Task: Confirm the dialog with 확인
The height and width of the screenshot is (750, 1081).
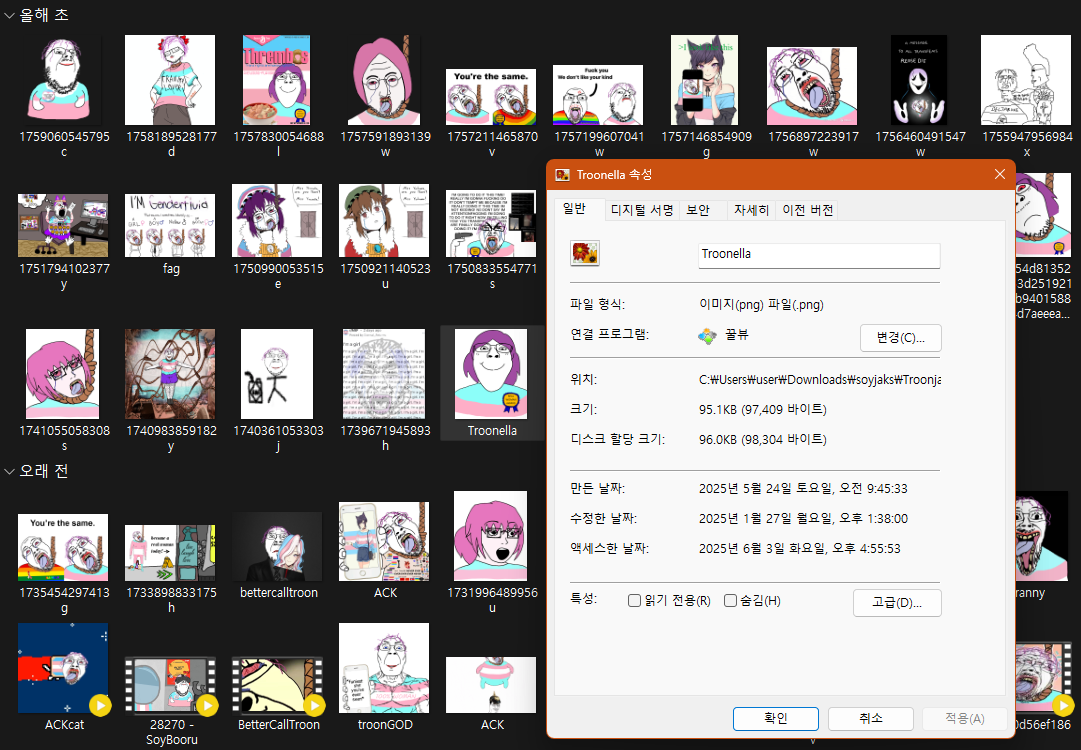Action: [x=775, y=718]
